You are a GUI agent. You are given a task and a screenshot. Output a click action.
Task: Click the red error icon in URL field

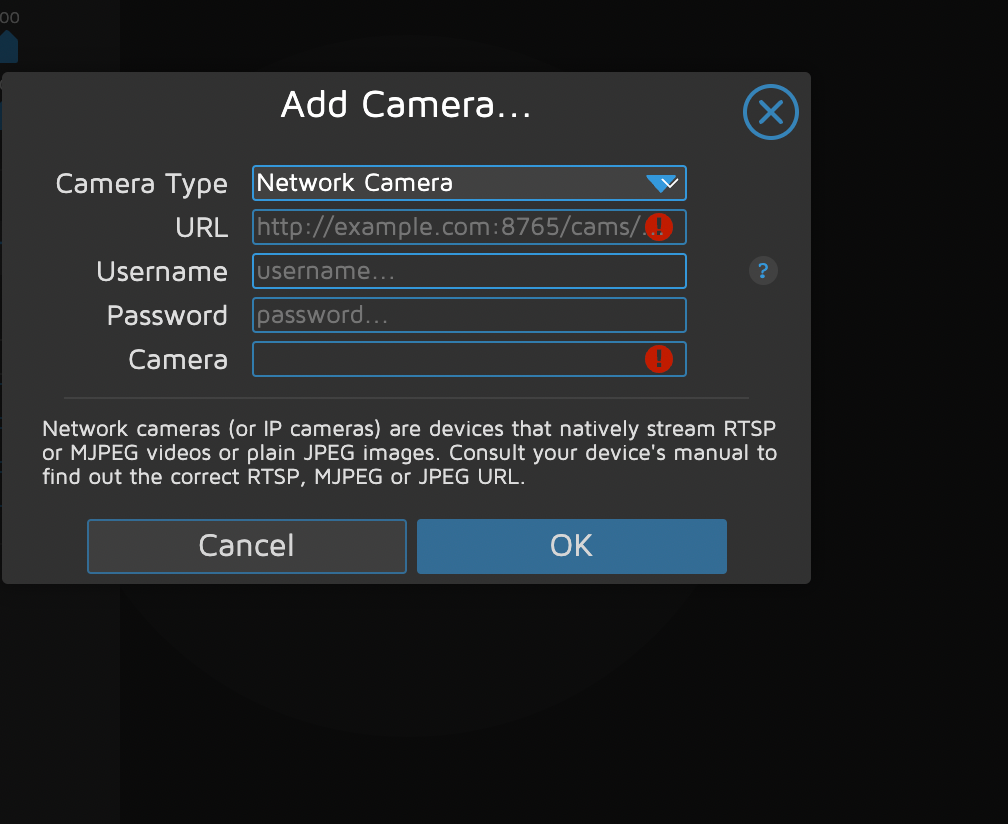[659, 227]
